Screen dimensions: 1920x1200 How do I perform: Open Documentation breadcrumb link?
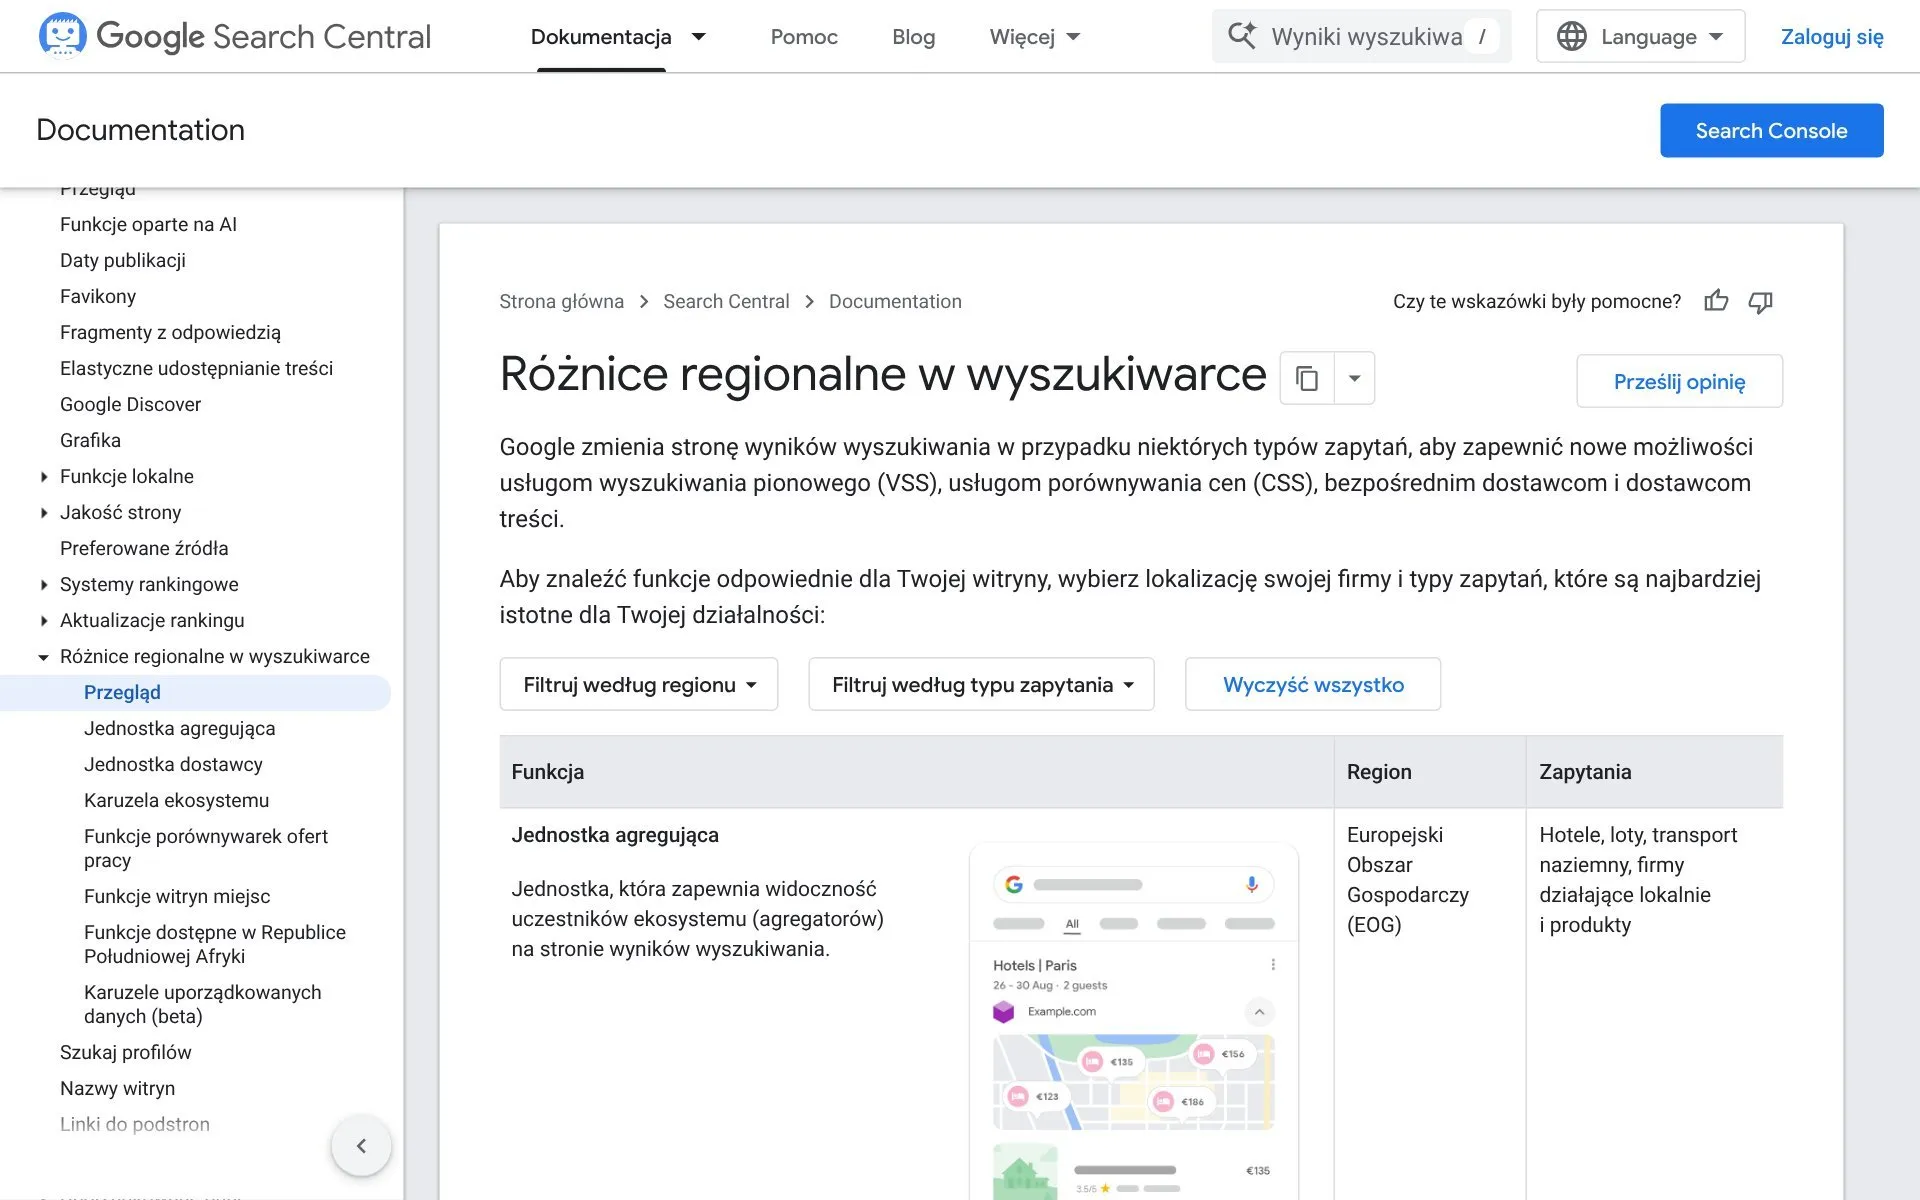pyautogui.click(x=895, y=301)
